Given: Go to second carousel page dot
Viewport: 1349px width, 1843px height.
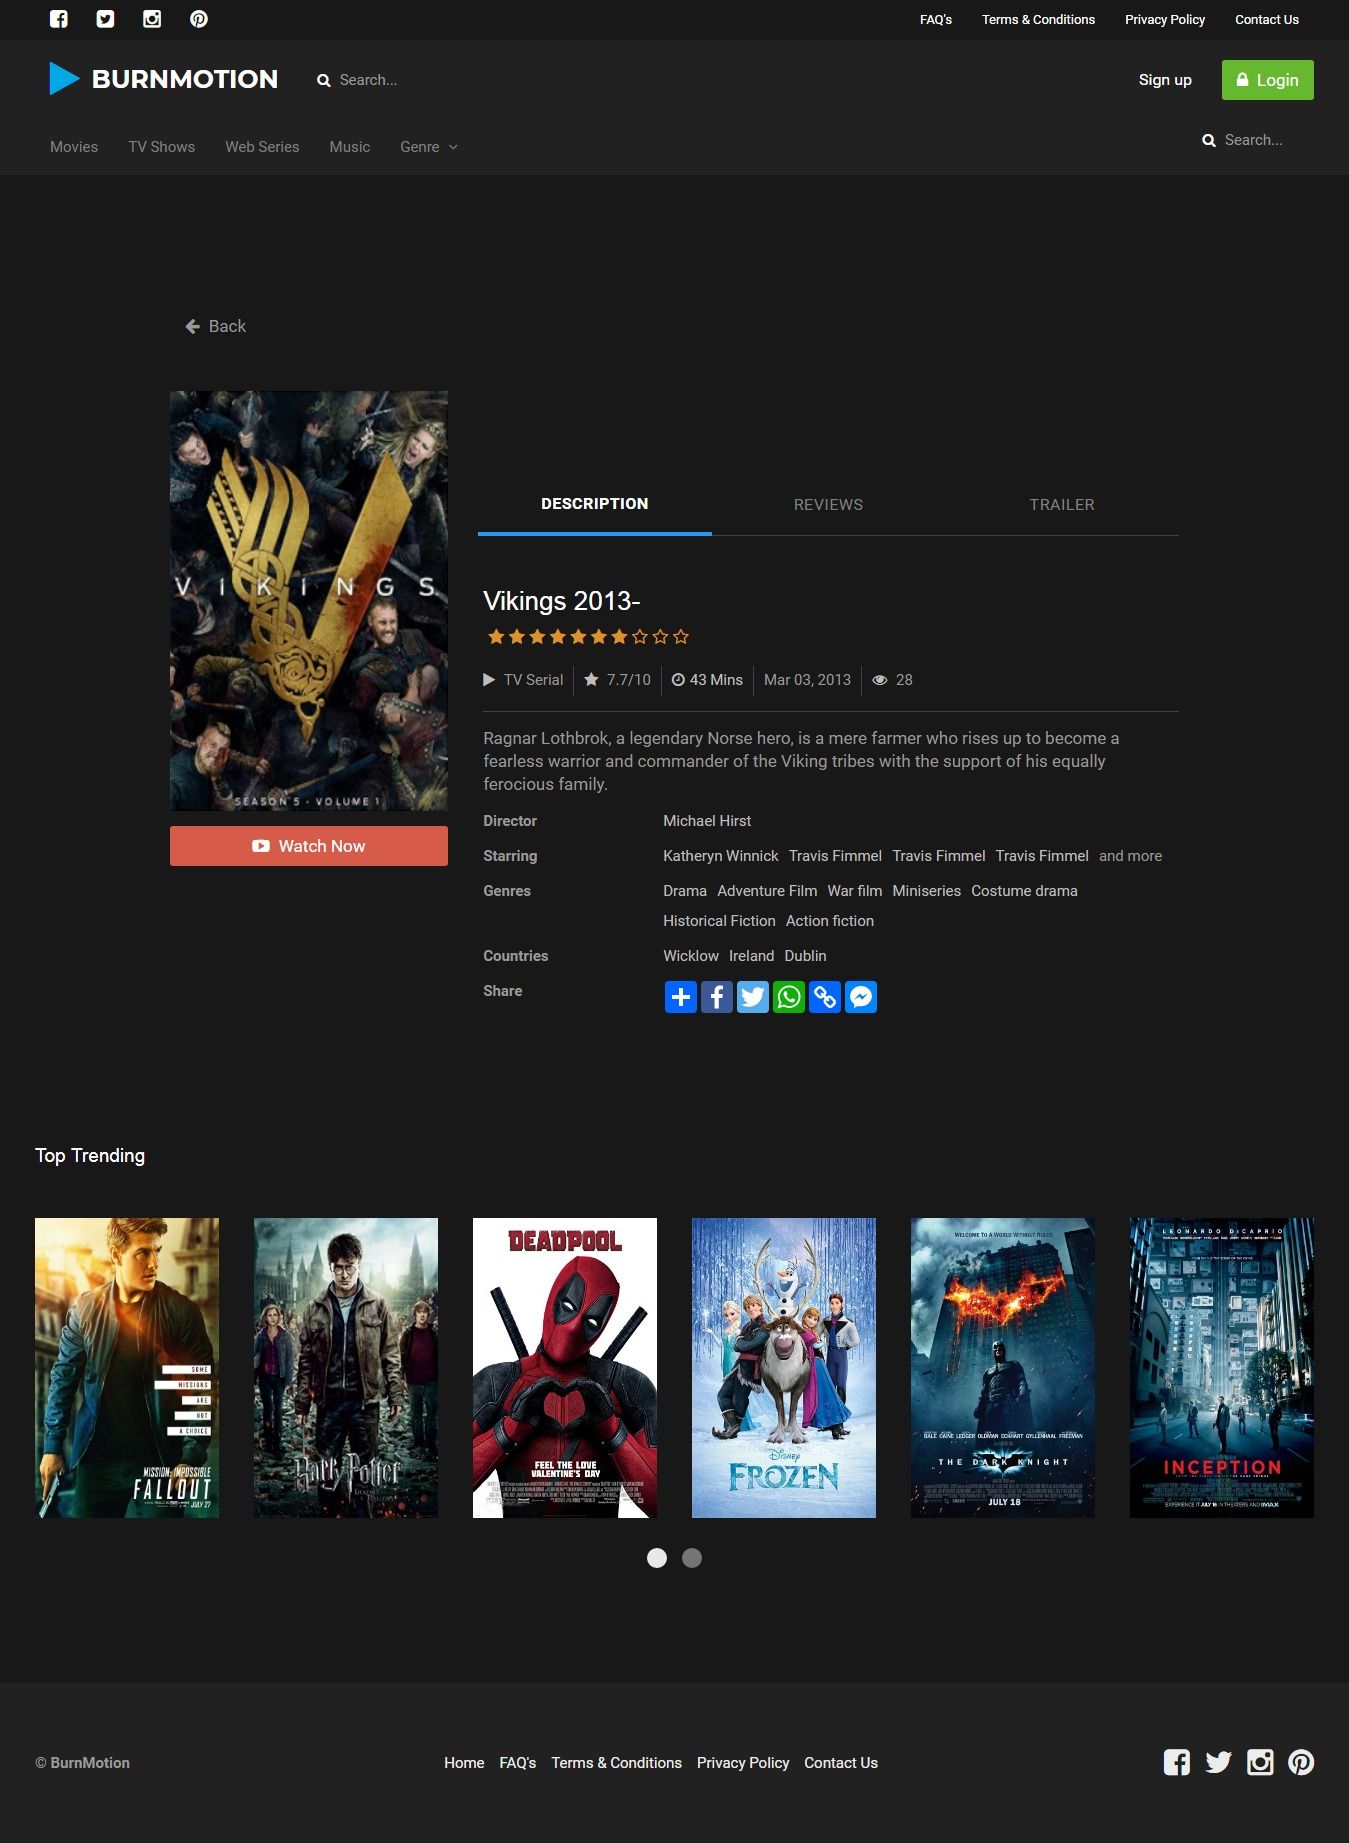Looking at the screenshot, I should click(x=692, y=1558).
